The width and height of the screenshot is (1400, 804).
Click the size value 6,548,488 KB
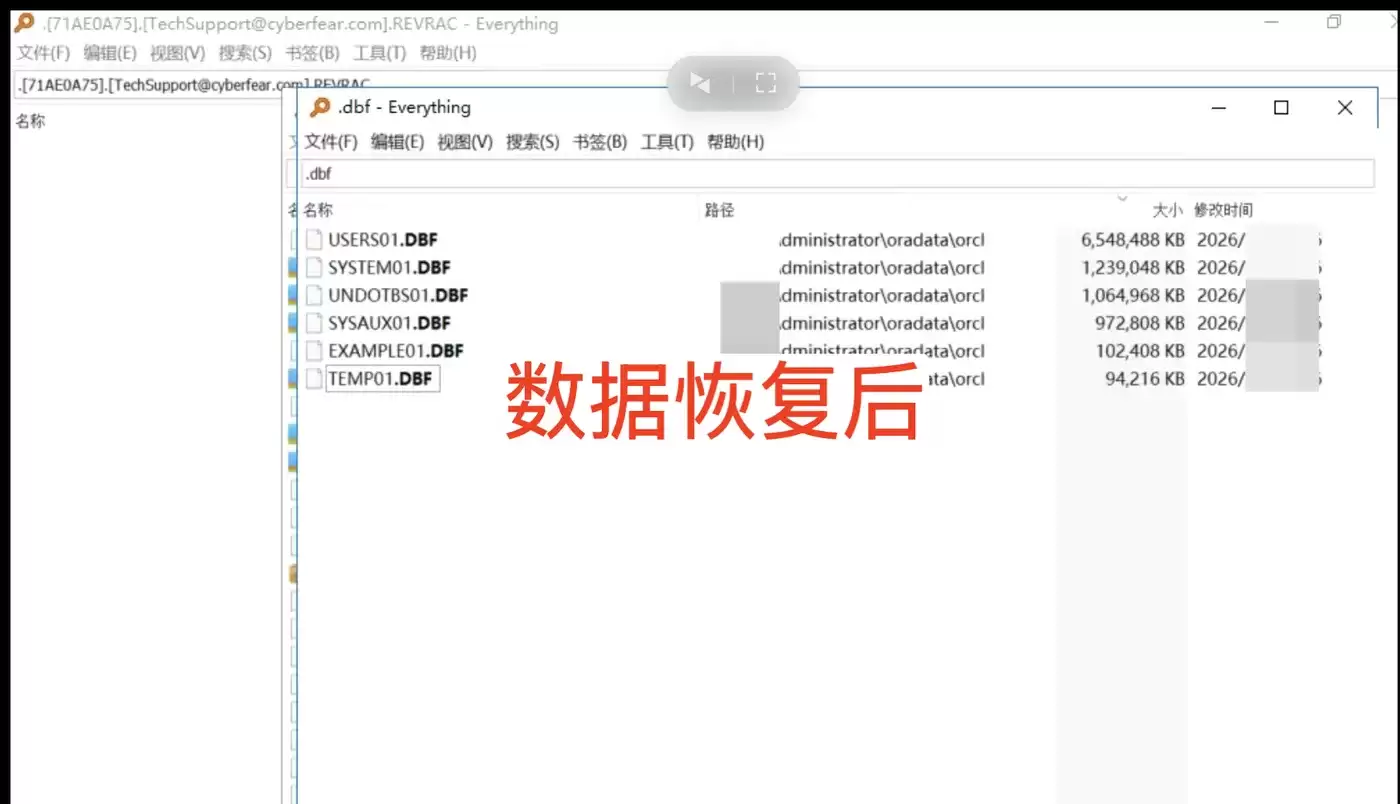(x=1133, y=240)
